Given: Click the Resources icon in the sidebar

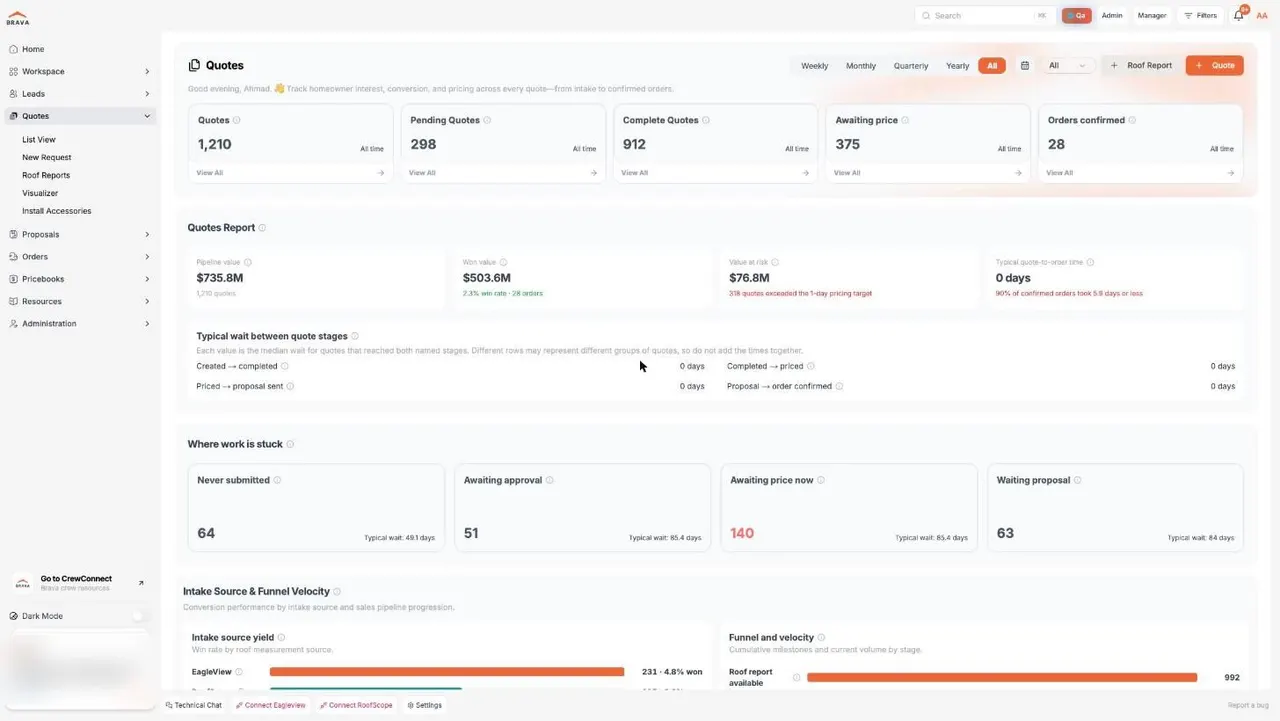Looking at the screenshot, I should click(13, 301).
